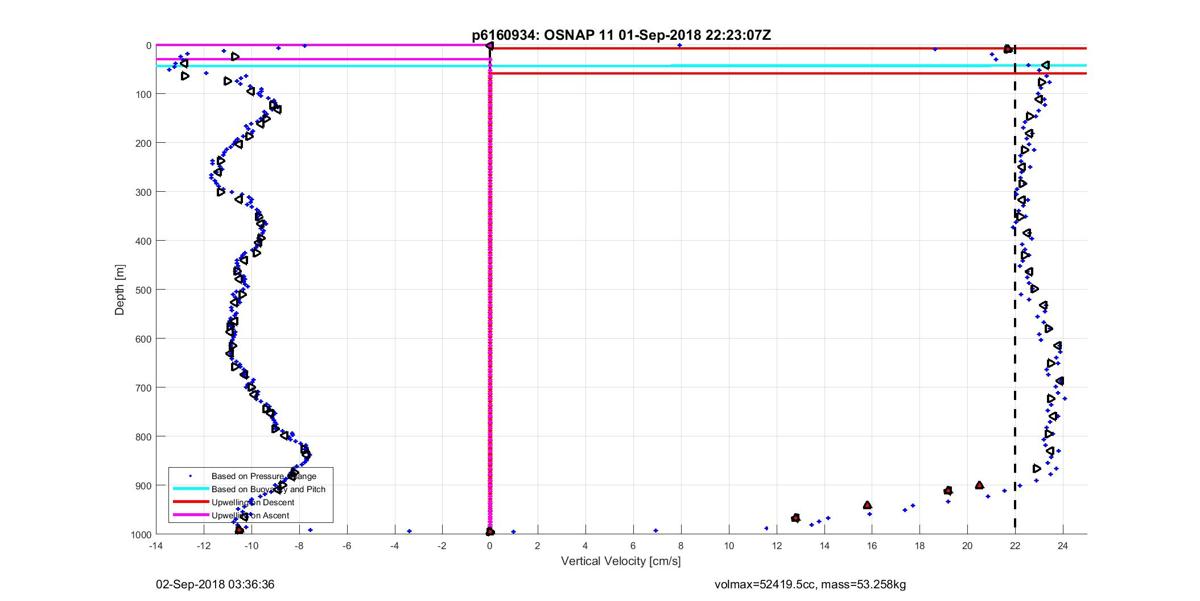
Task: Click x-axis tick label '-10'
Action: [x=251, y=546]
